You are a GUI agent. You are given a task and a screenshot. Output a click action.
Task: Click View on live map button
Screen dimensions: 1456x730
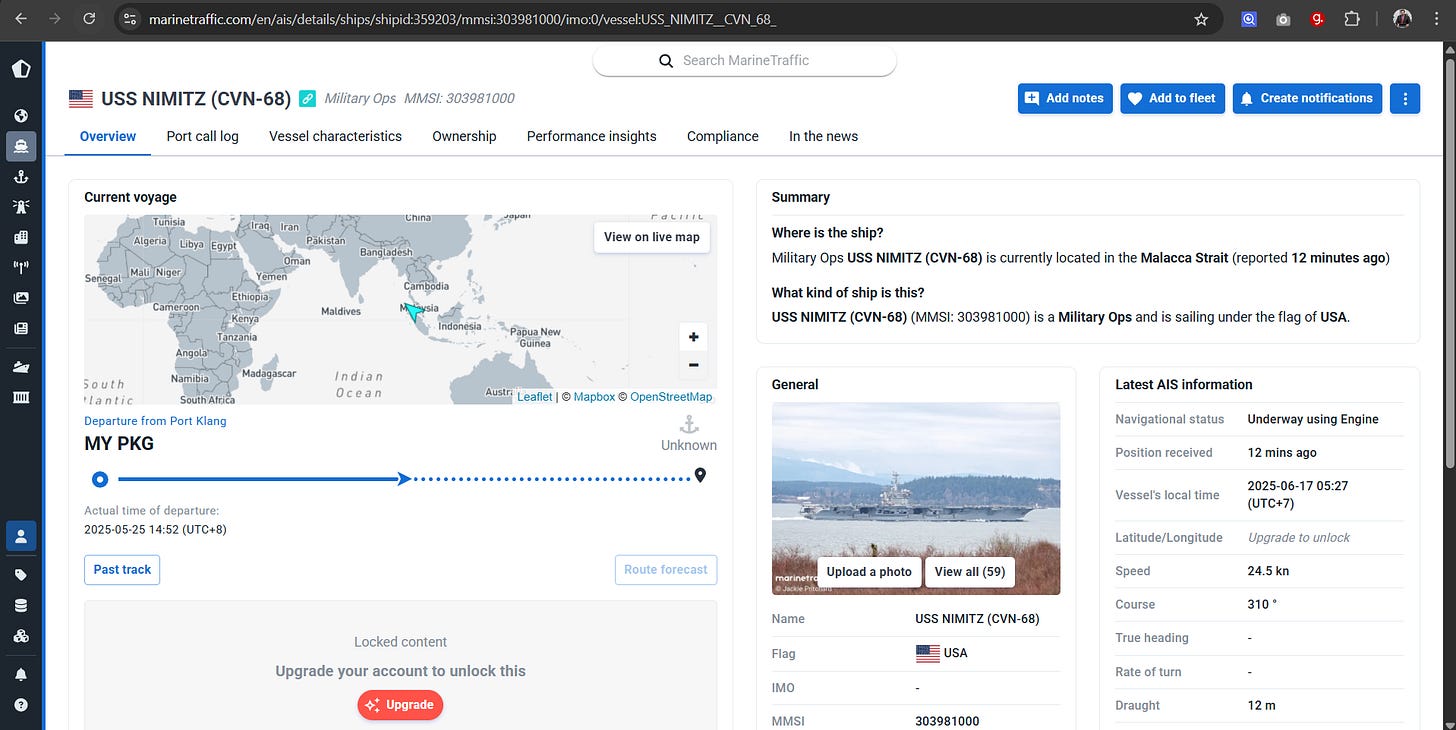tap(652, 237)
